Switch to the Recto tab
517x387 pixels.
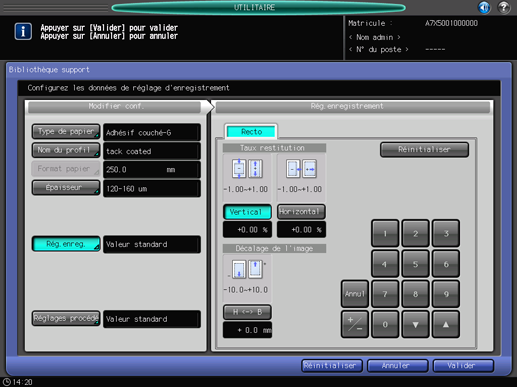point(251,132)
